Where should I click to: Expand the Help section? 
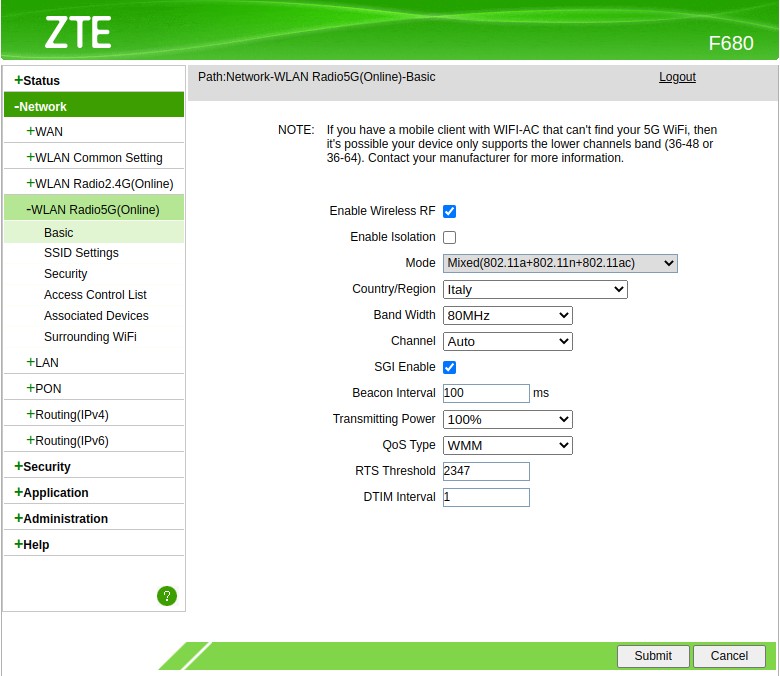click(31, 544)
